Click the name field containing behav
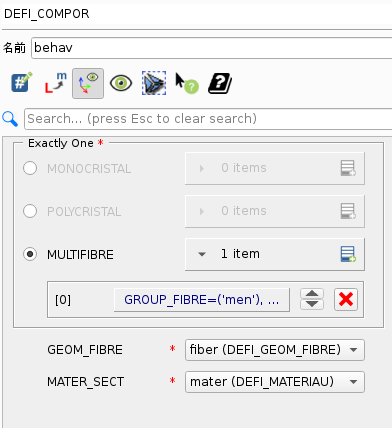Screen dimensions: 392x428 click(213, 48)
